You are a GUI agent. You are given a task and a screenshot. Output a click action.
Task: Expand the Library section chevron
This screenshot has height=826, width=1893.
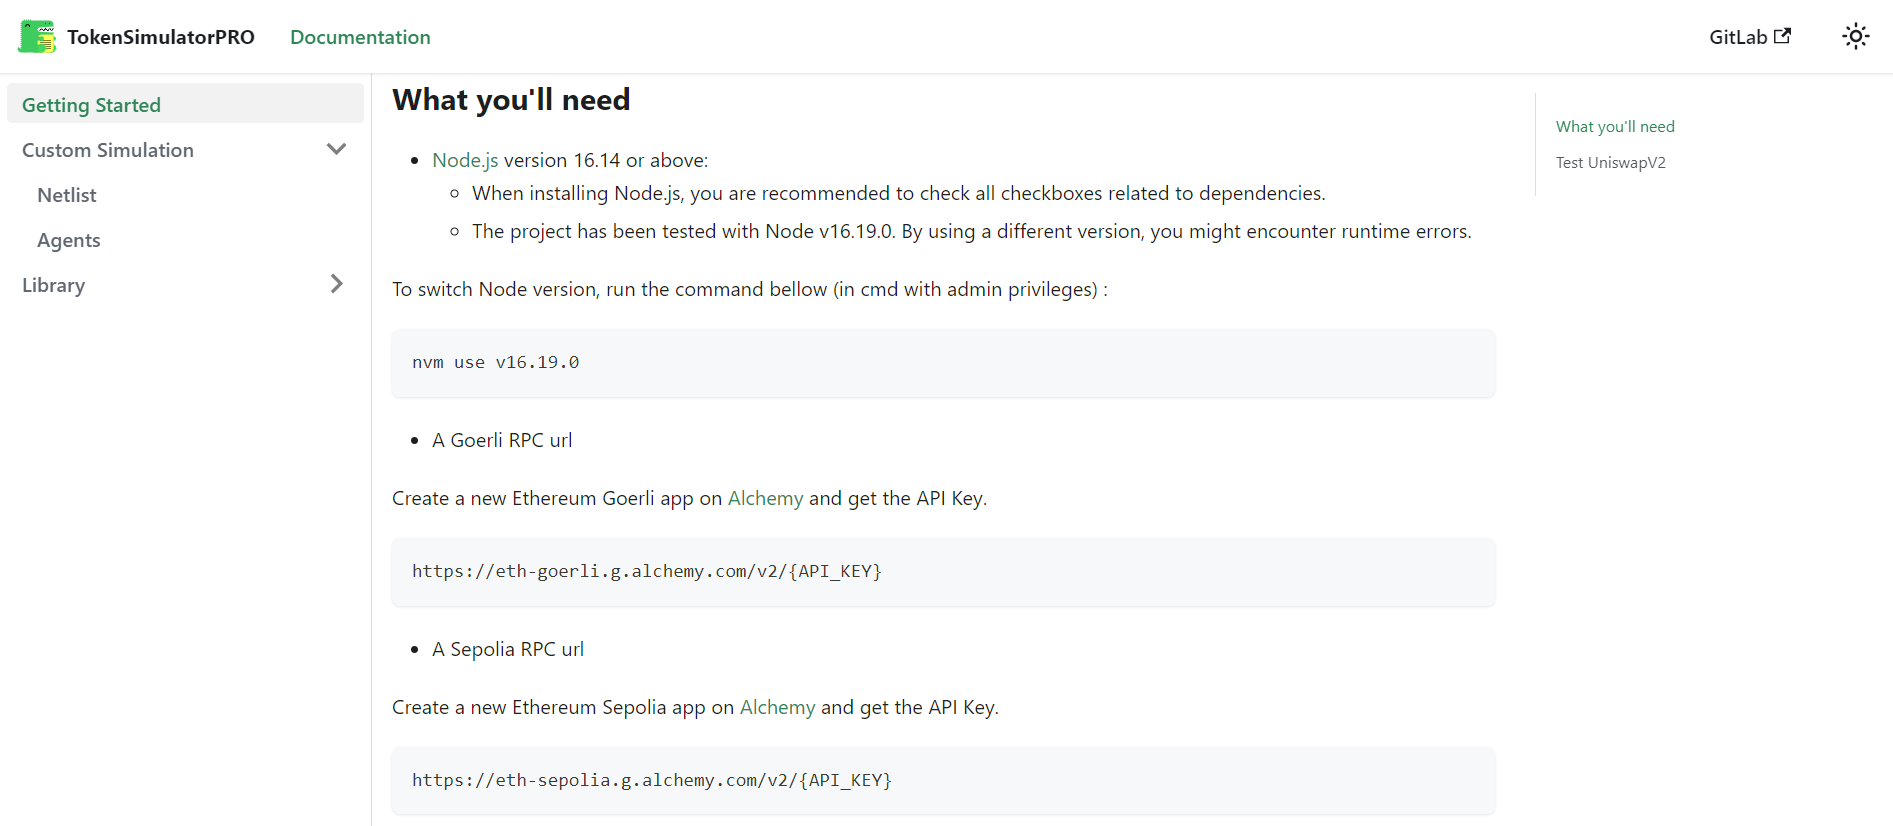[337, 284]
